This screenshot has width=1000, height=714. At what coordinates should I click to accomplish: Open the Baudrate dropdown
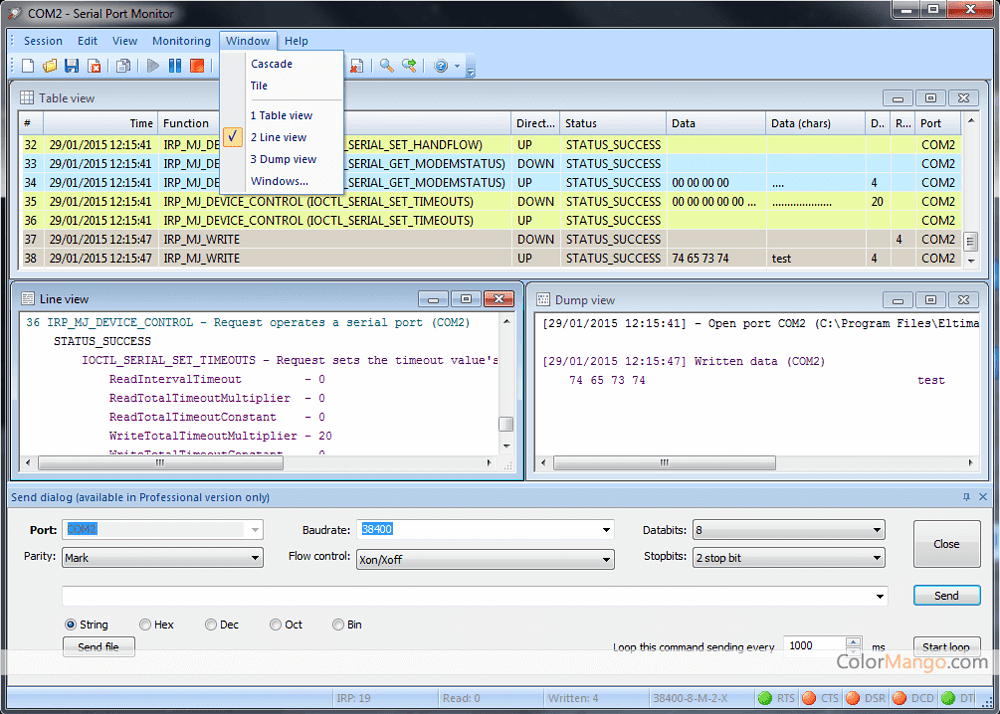(x=606, y=530)
